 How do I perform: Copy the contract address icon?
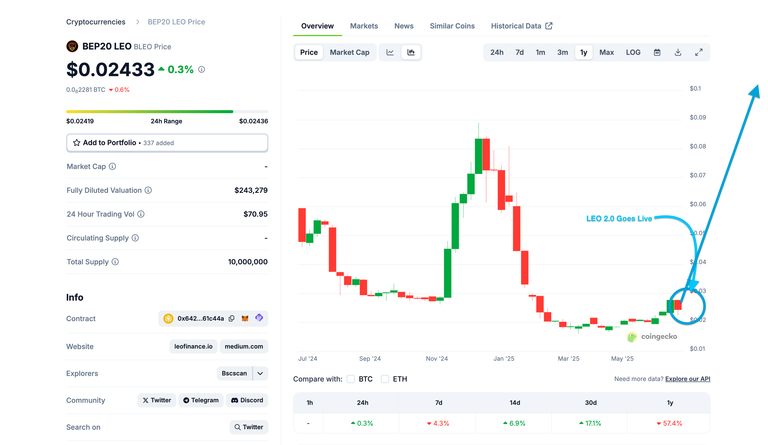(232, 319)
